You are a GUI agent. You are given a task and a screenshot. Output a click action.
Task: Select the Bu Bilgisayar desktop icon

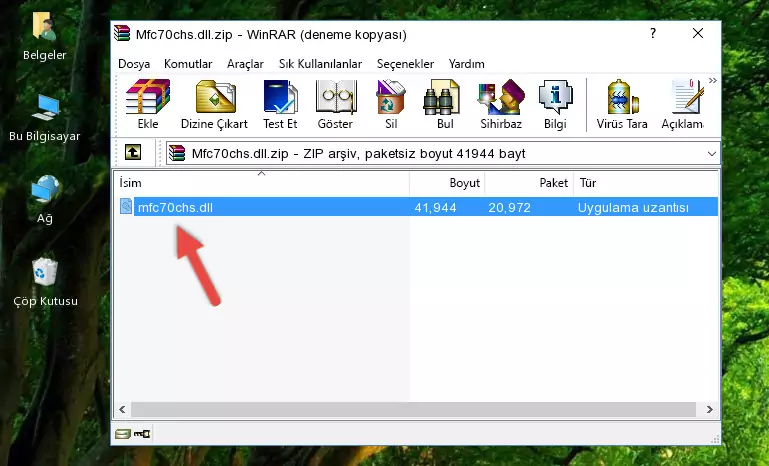44,118
